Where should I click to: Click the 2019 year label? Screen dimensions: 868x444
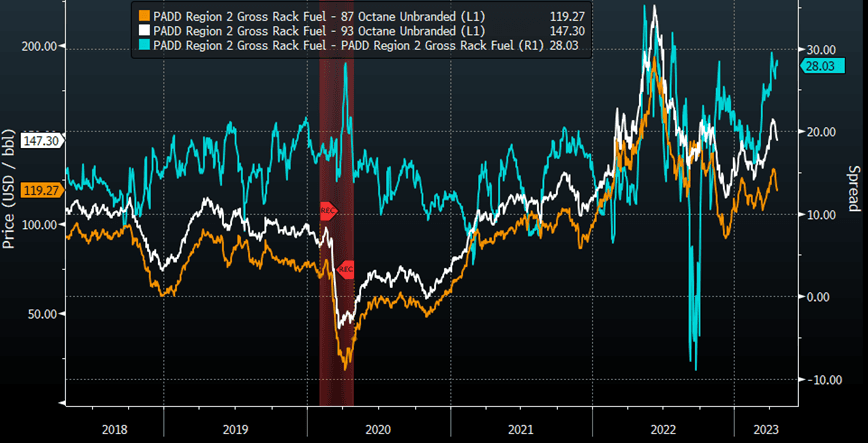tap(235, 430)
